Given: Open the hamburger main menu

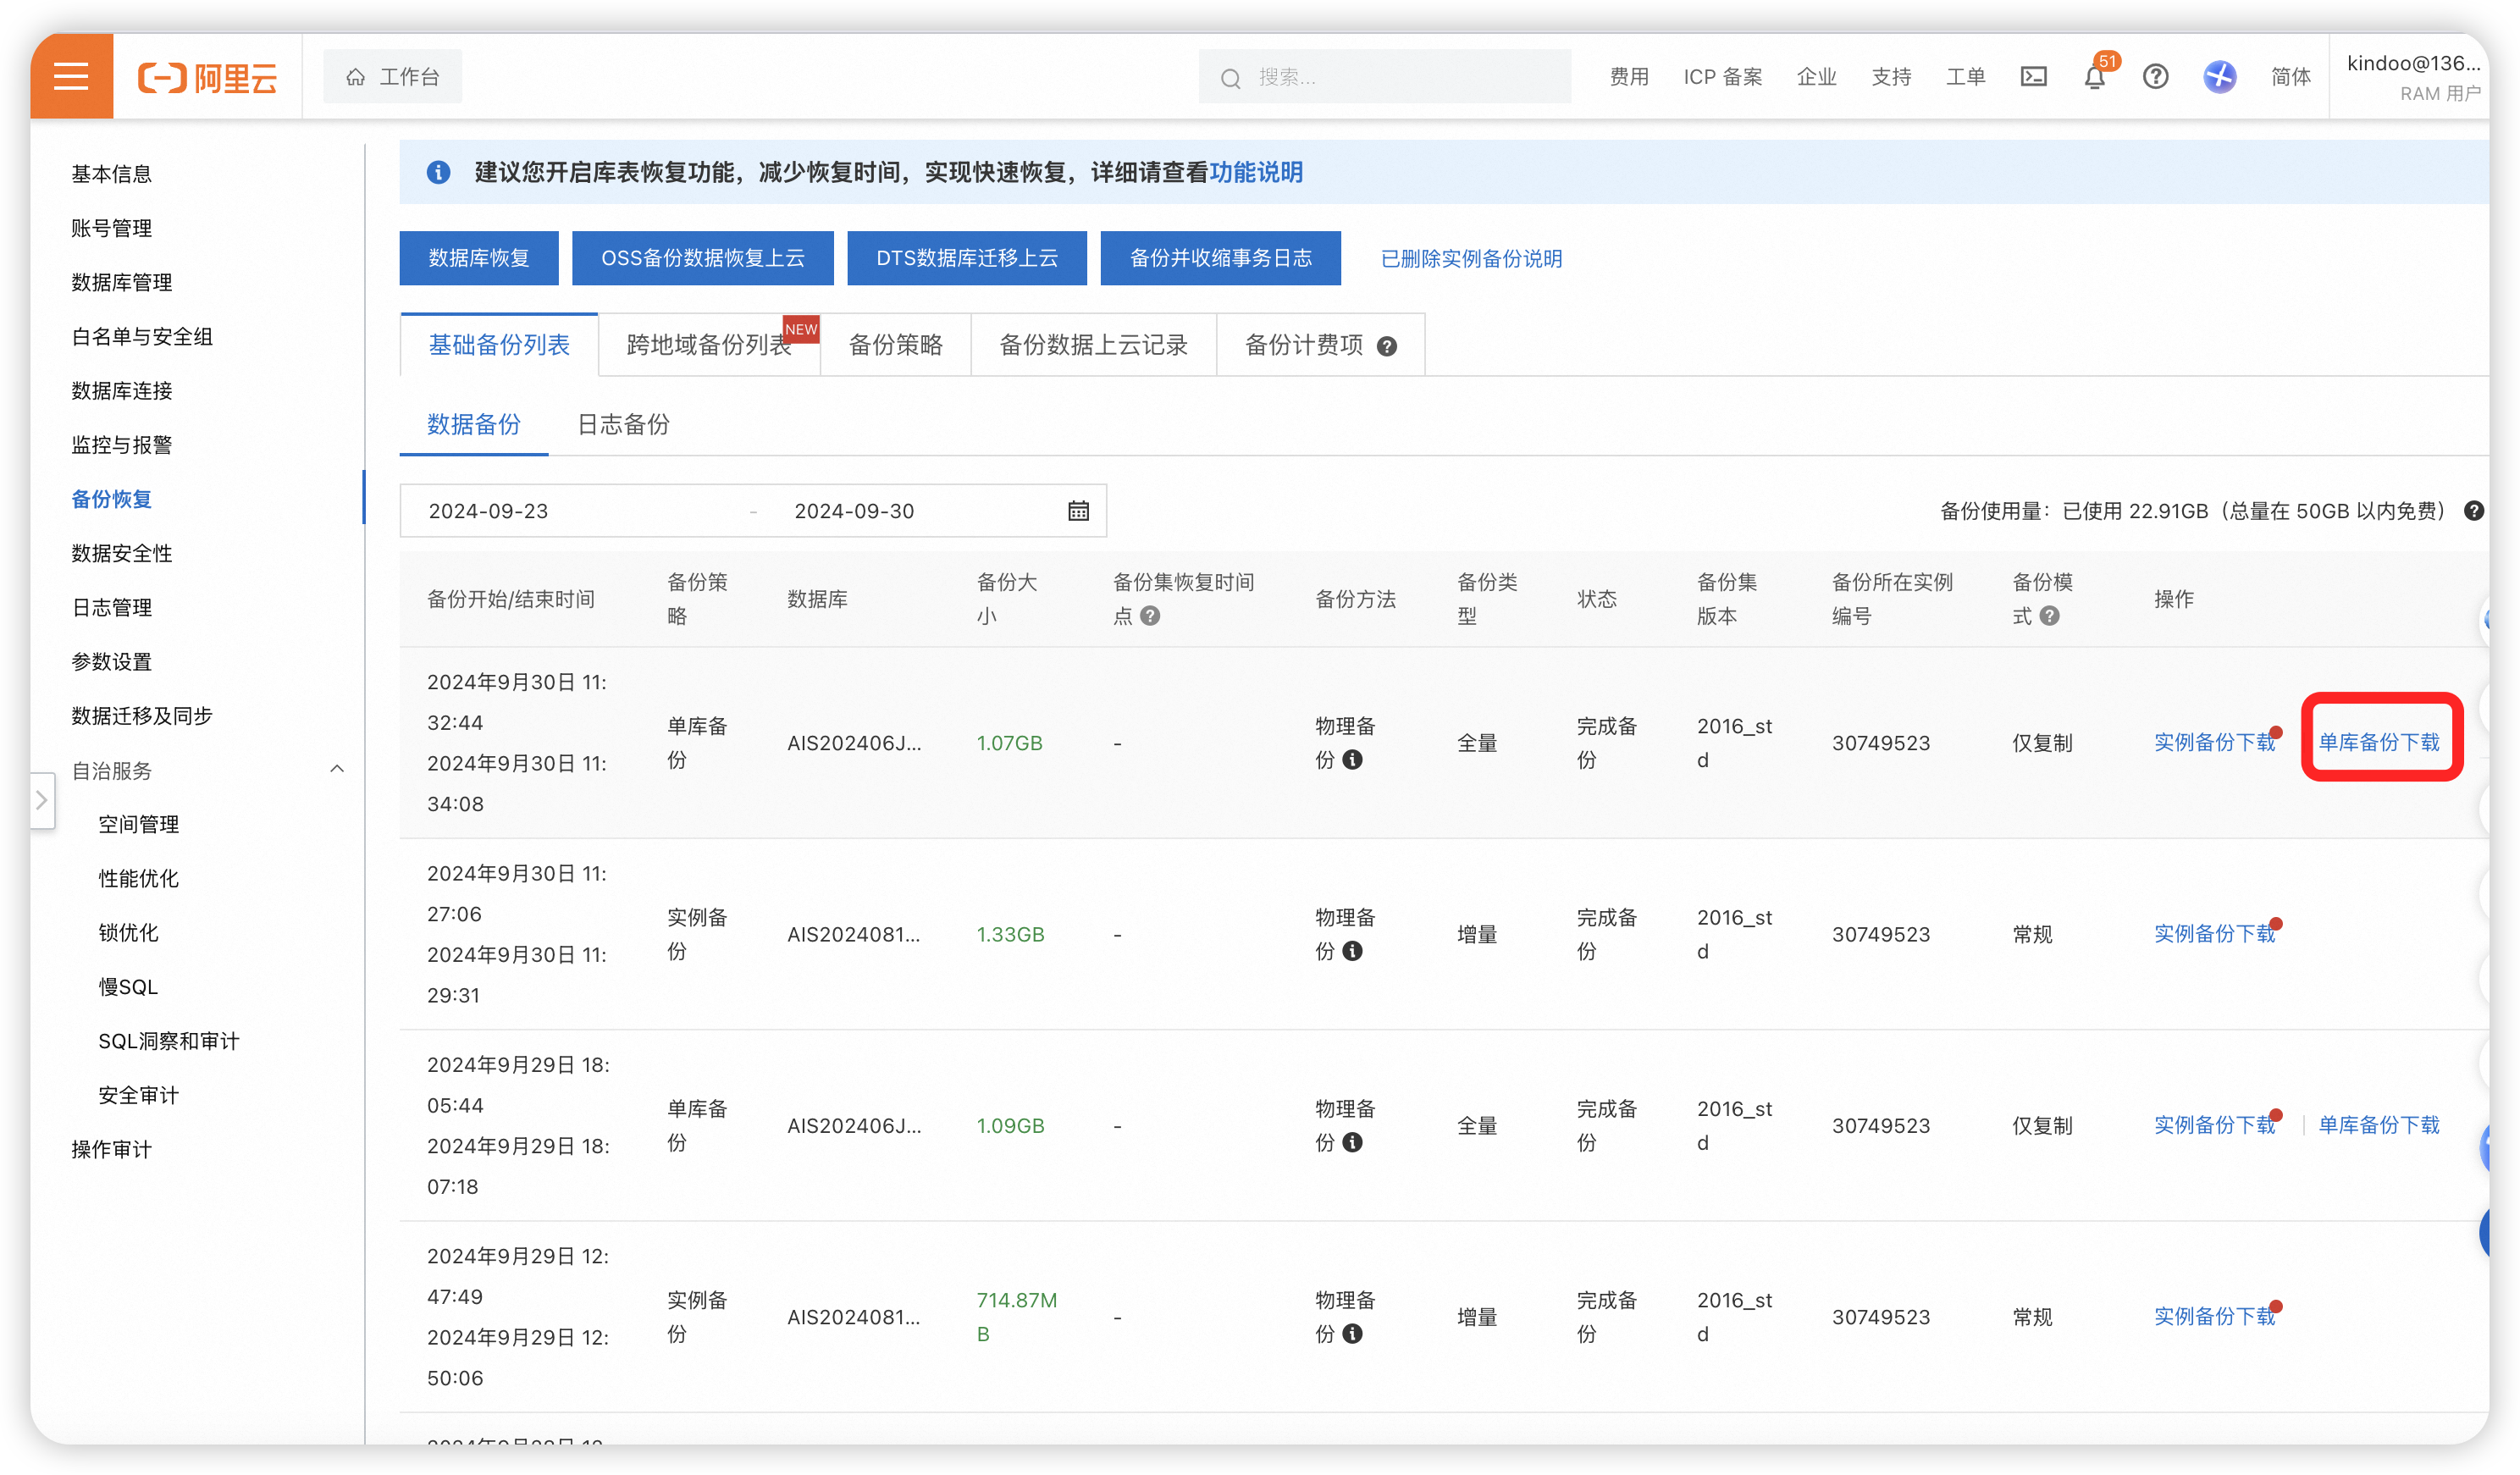Looking at the screenshot, I should click(x=71, y=76).
